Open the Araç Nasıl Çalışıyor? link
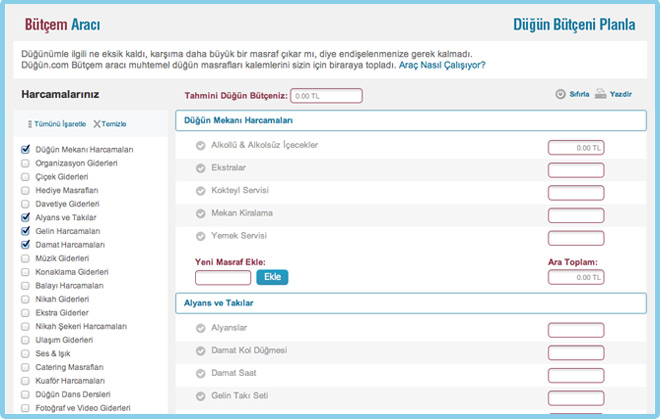Viewport: 660px width, 419px height. (443, 65)
